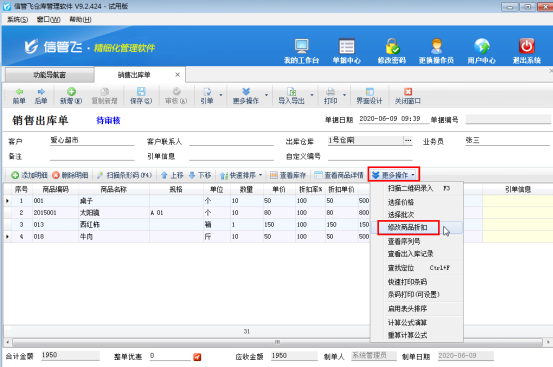Open 单据中心 document center icon
Image resolution: width=553 pixels, height=367 pixels.
[347, 46]
